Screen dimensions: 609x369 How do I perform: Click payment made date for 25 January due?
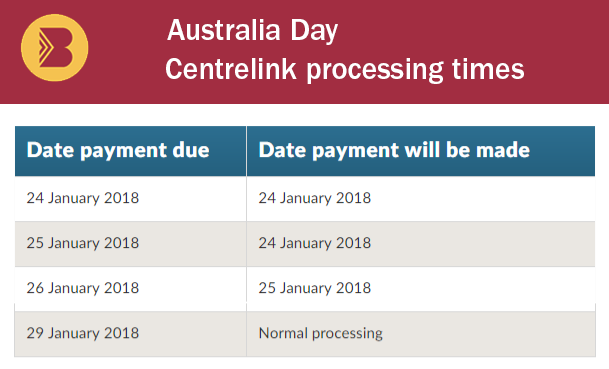[421, 244]
